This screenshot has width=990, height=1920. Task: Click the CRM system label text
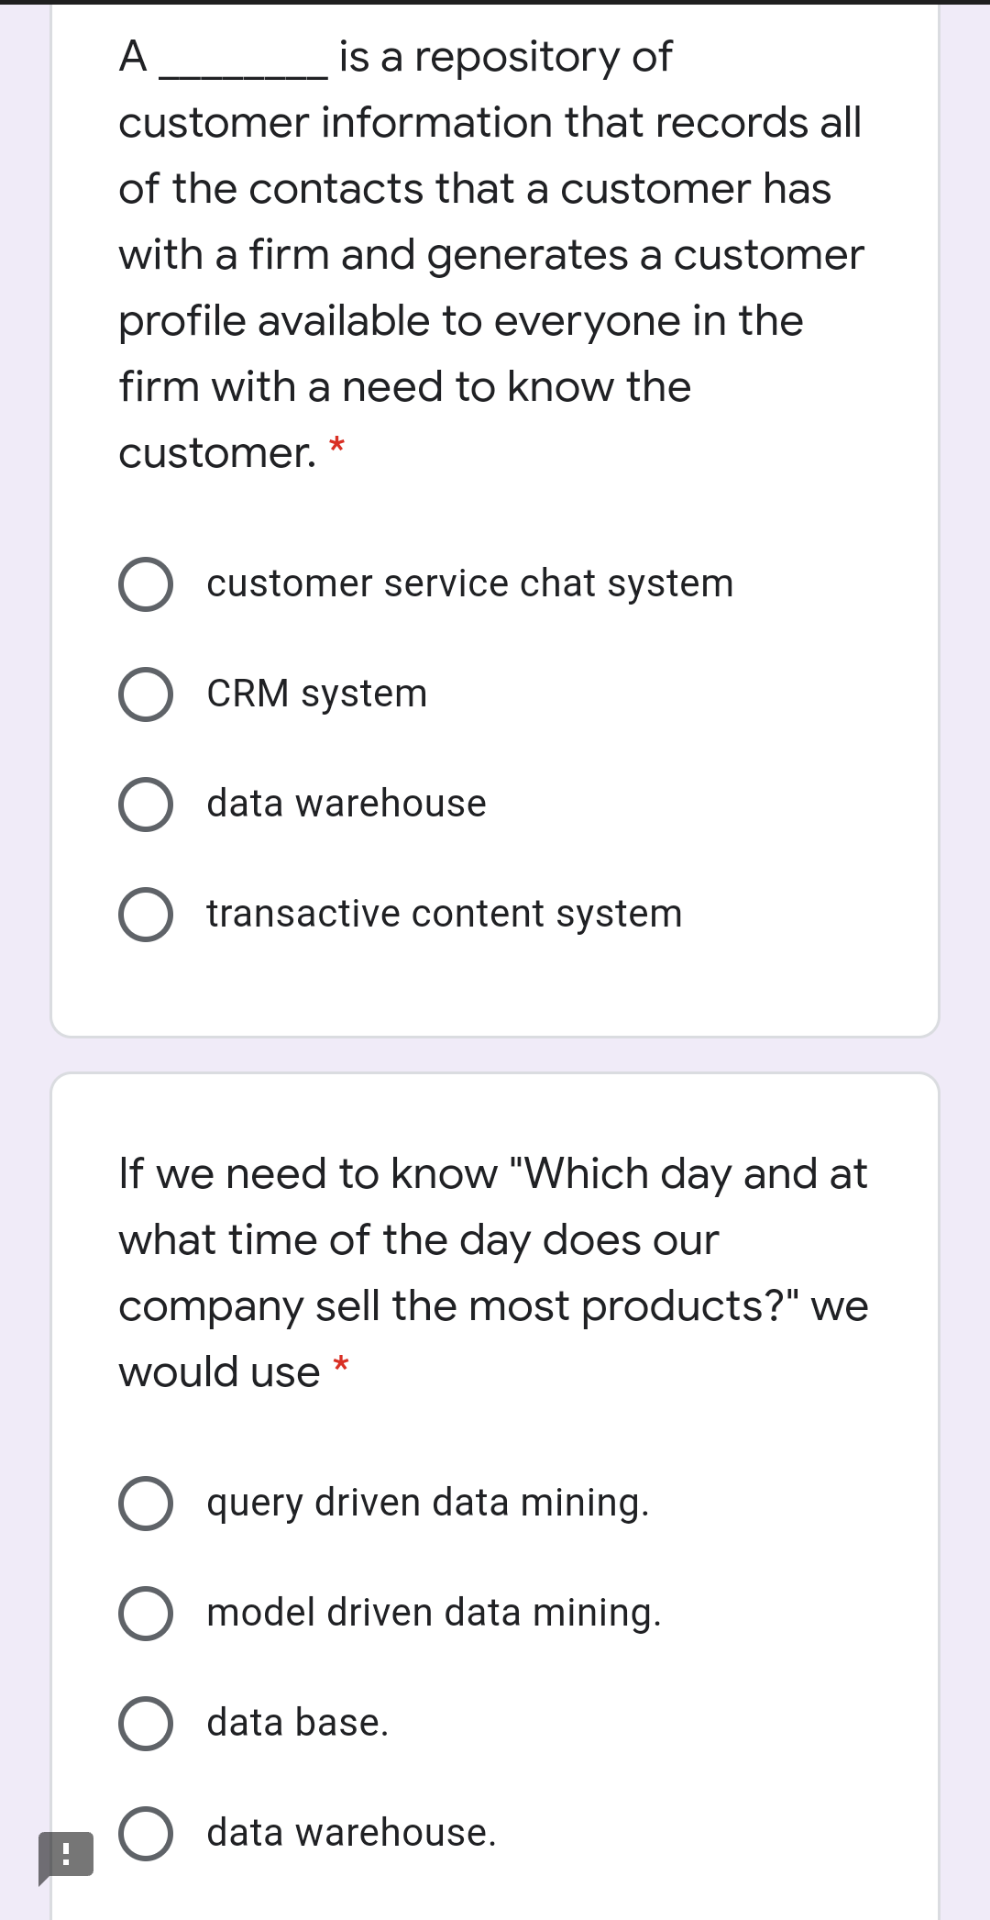(316, 693)
